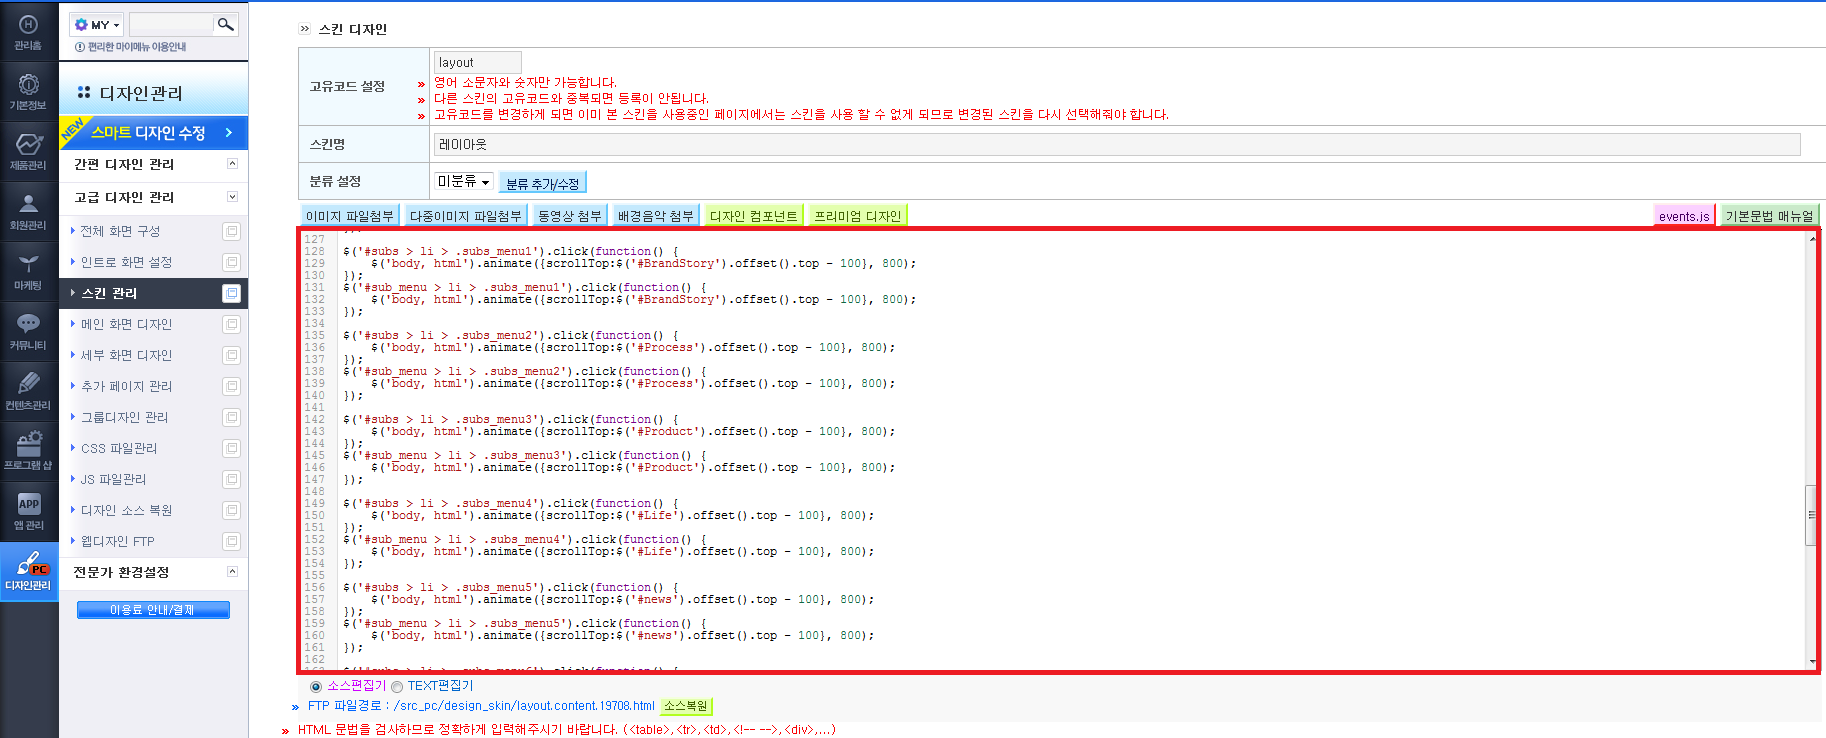
Task: Open the MY menu dropdown
Action: click(x=97, y=24)
